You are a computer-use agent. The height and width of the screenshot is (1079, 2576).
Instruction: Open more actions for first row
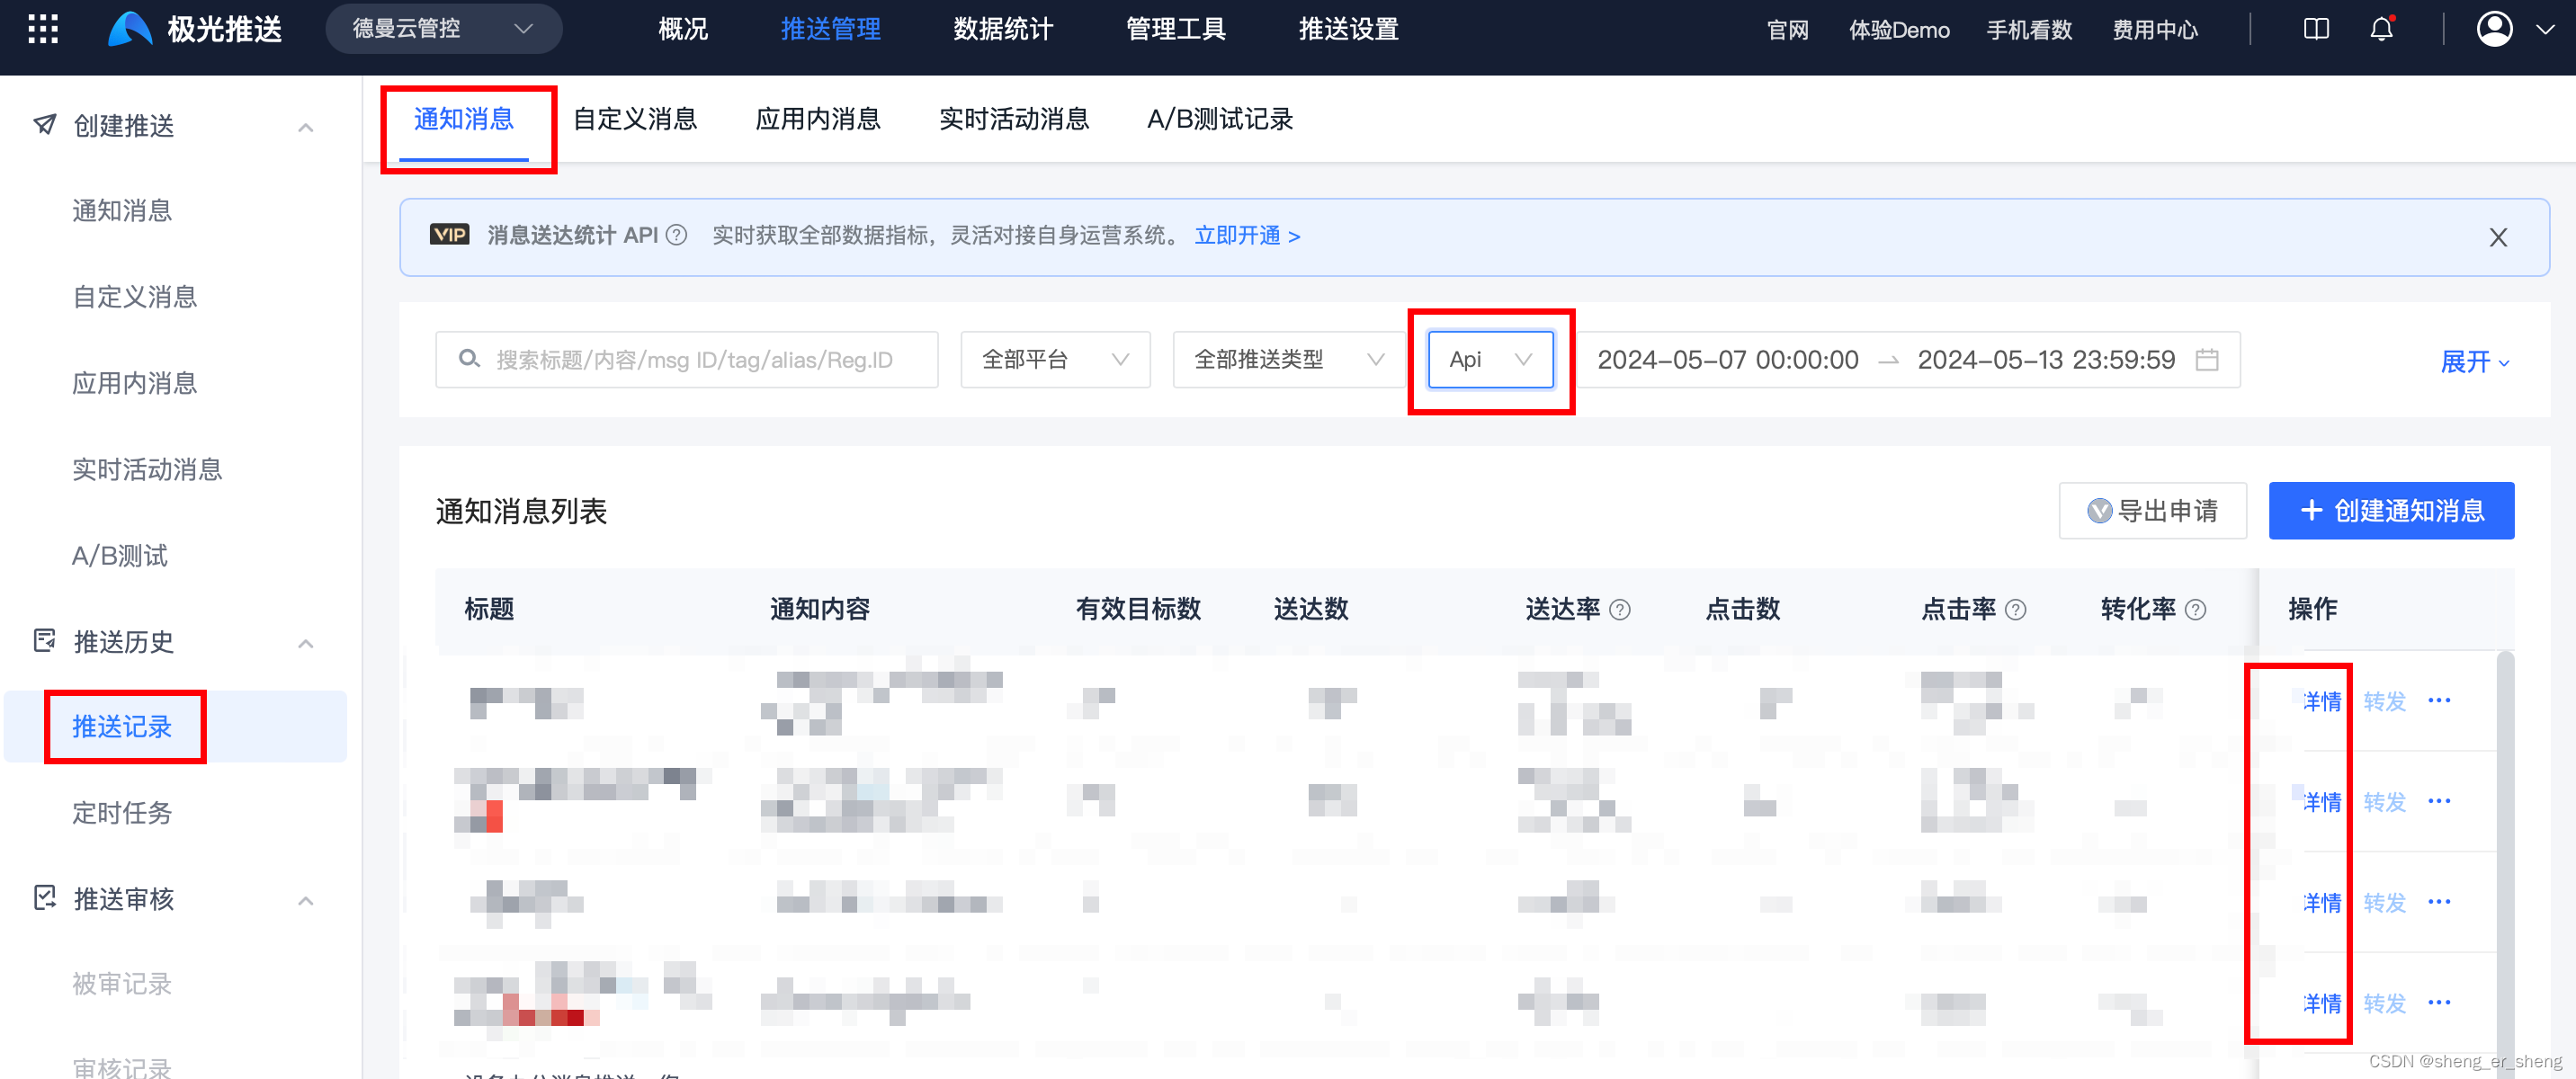2439,701
